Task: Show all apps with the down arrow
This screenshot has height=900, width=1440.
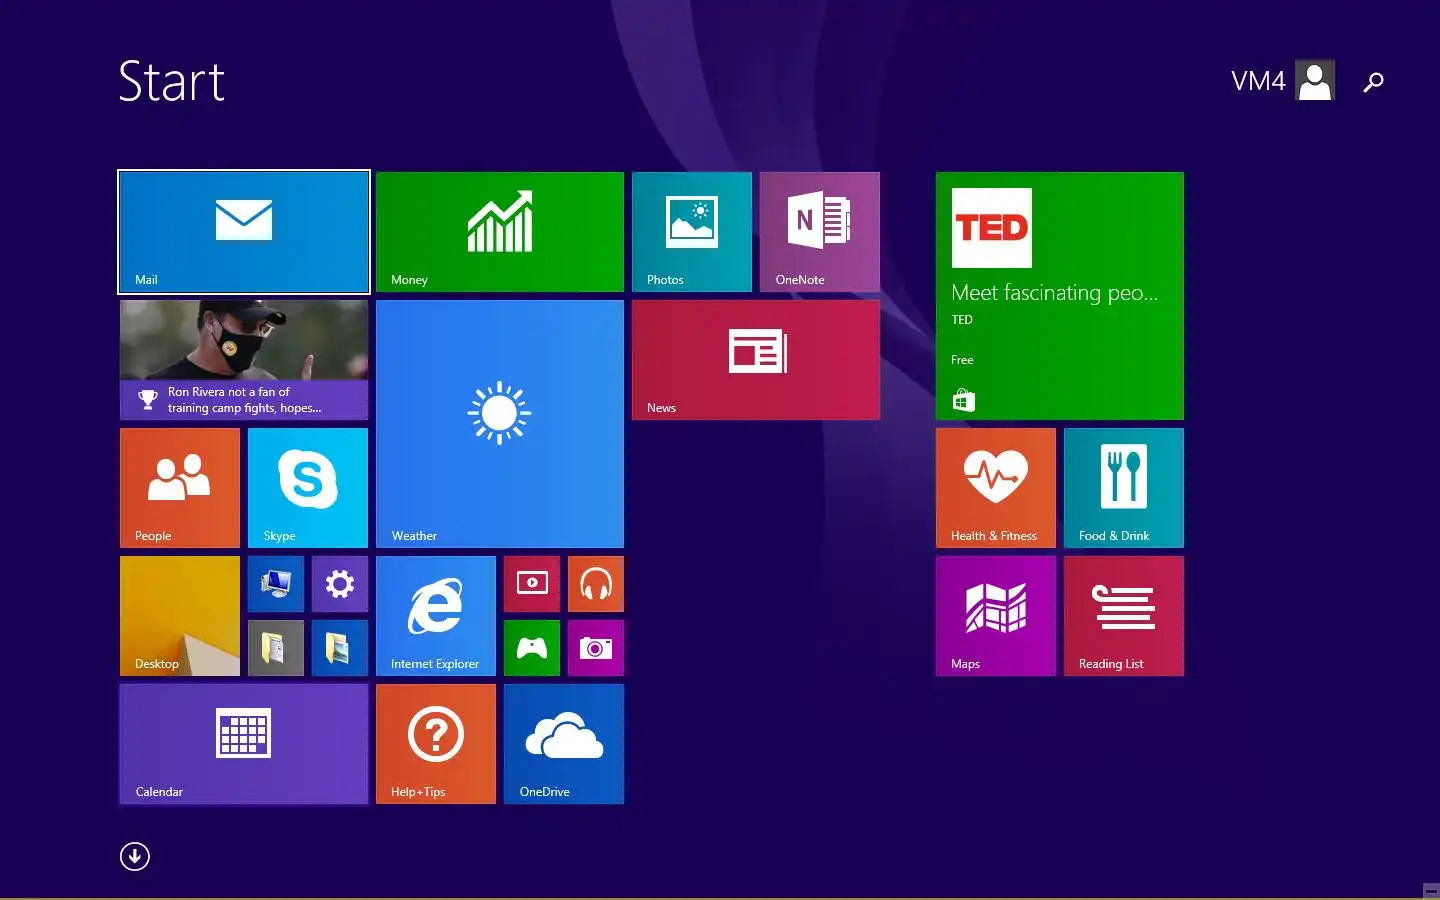Action: click(135, 857)
